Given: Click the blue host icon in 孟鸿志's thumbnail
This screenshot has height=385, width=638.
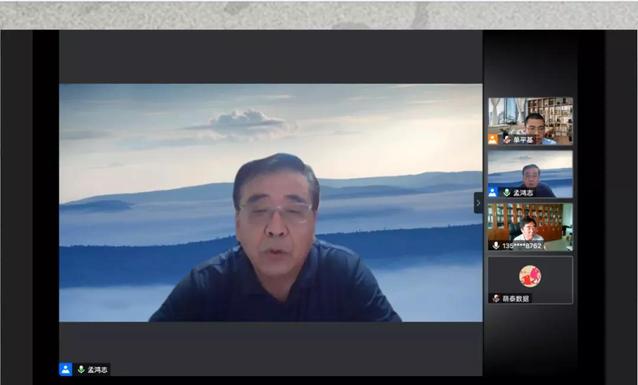Looking at the screenshot, I should (493, 192).
